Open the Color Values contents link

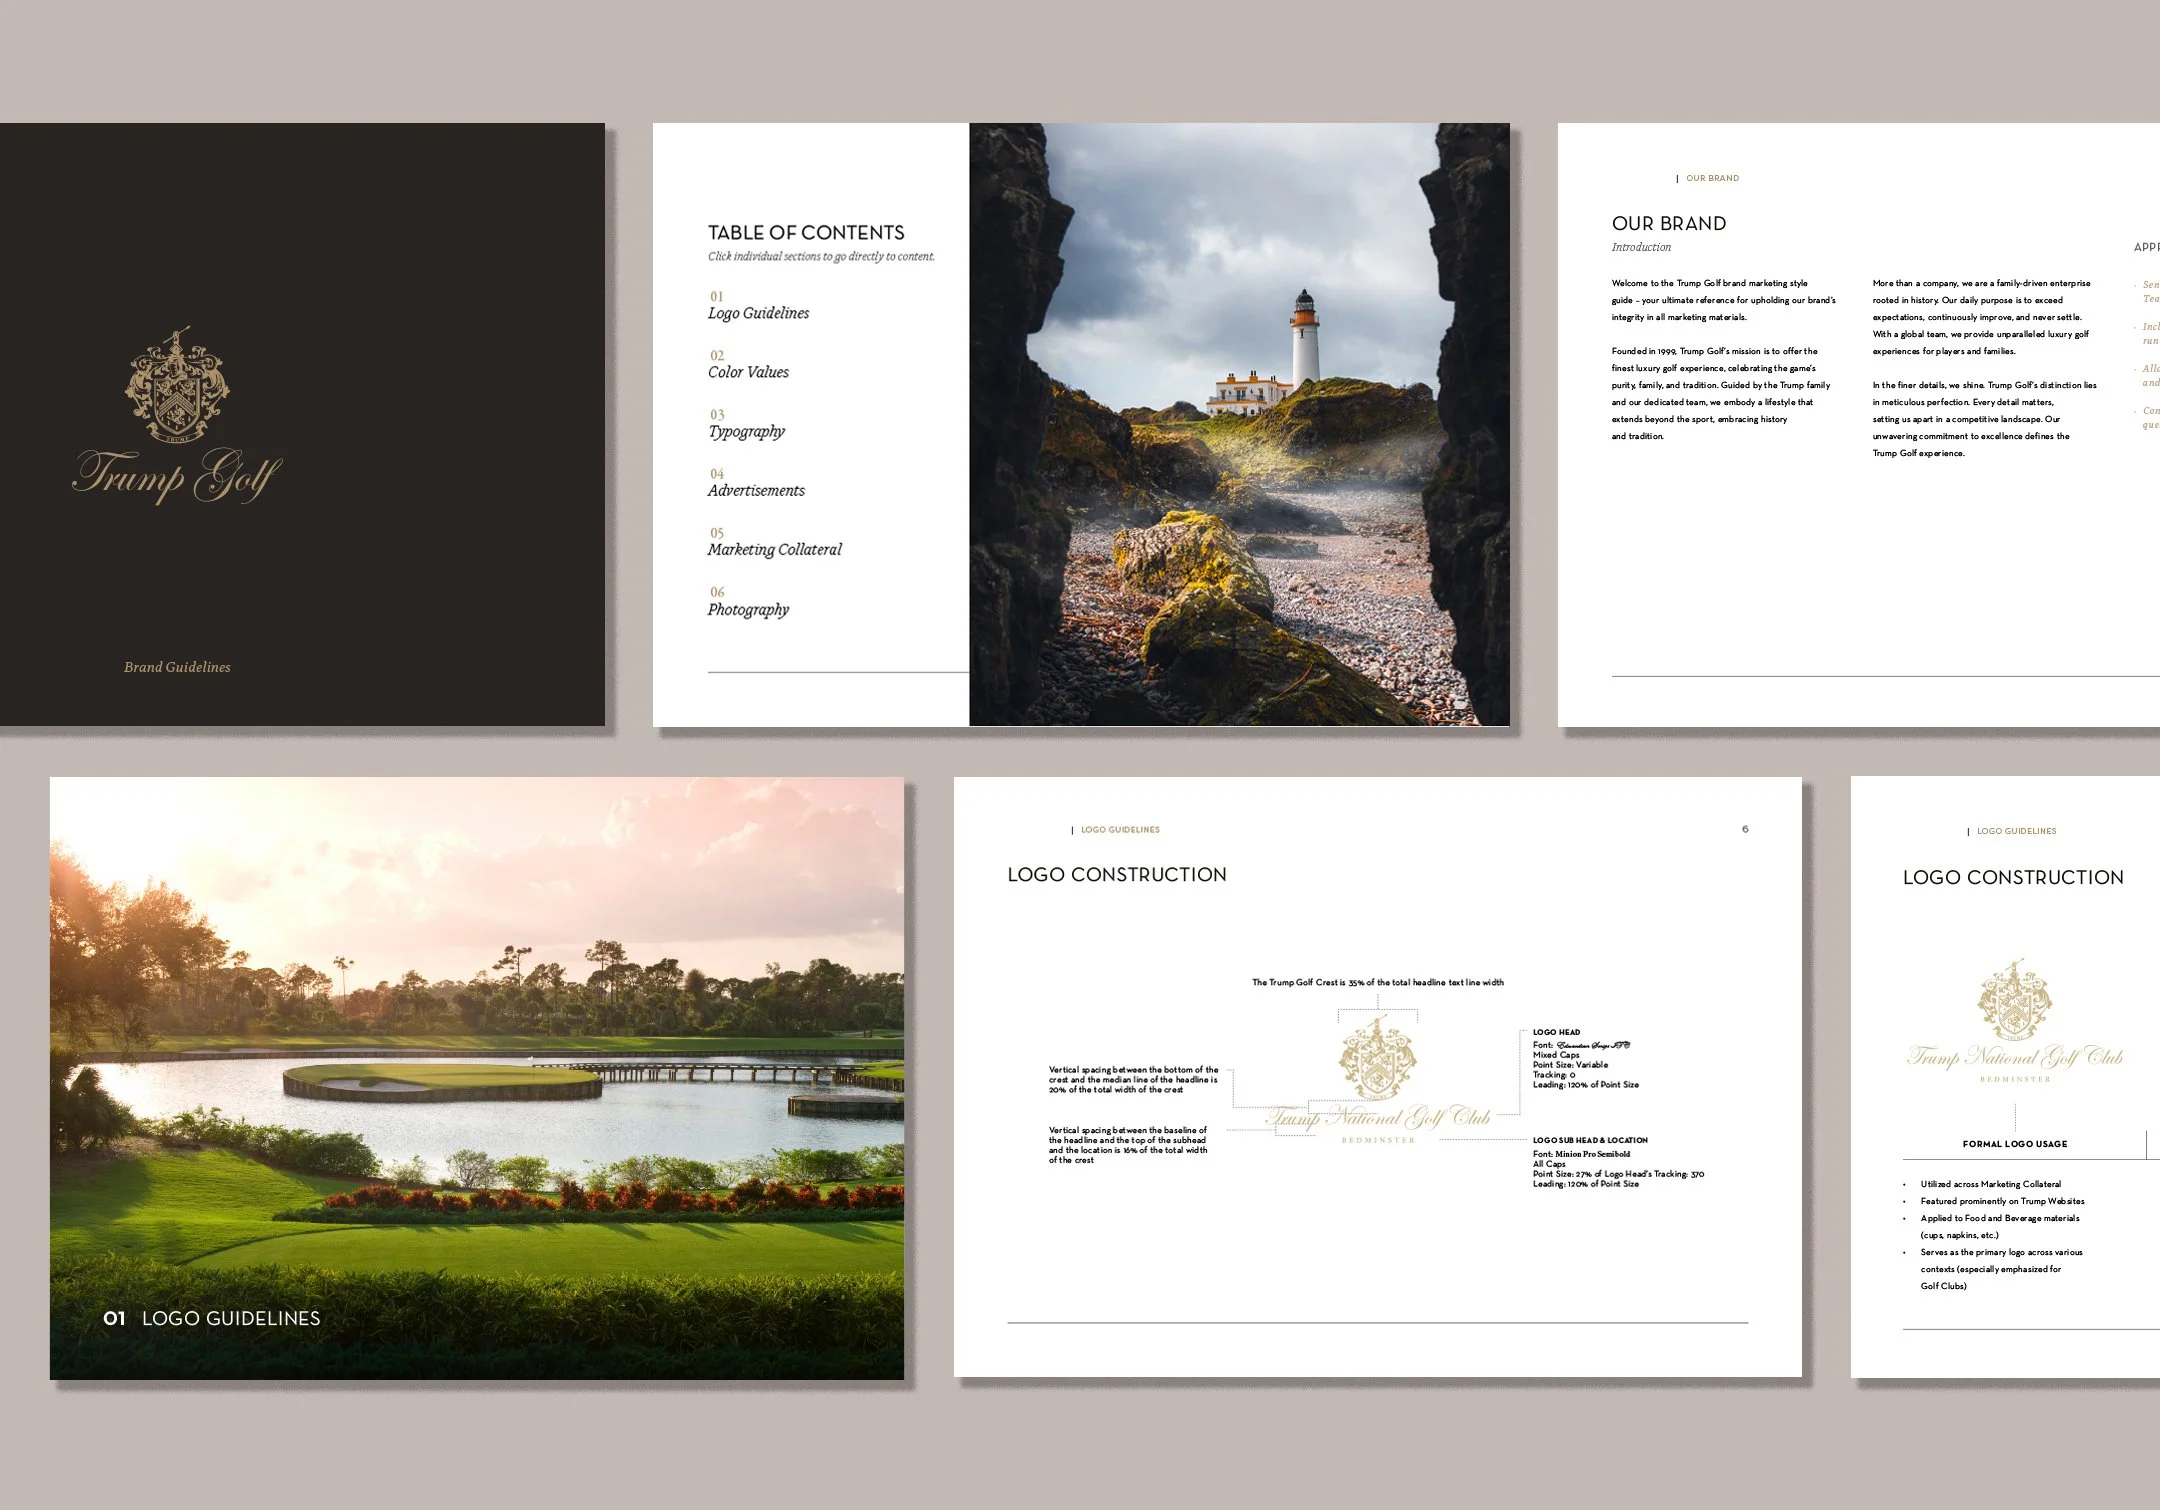coord(748,372)
